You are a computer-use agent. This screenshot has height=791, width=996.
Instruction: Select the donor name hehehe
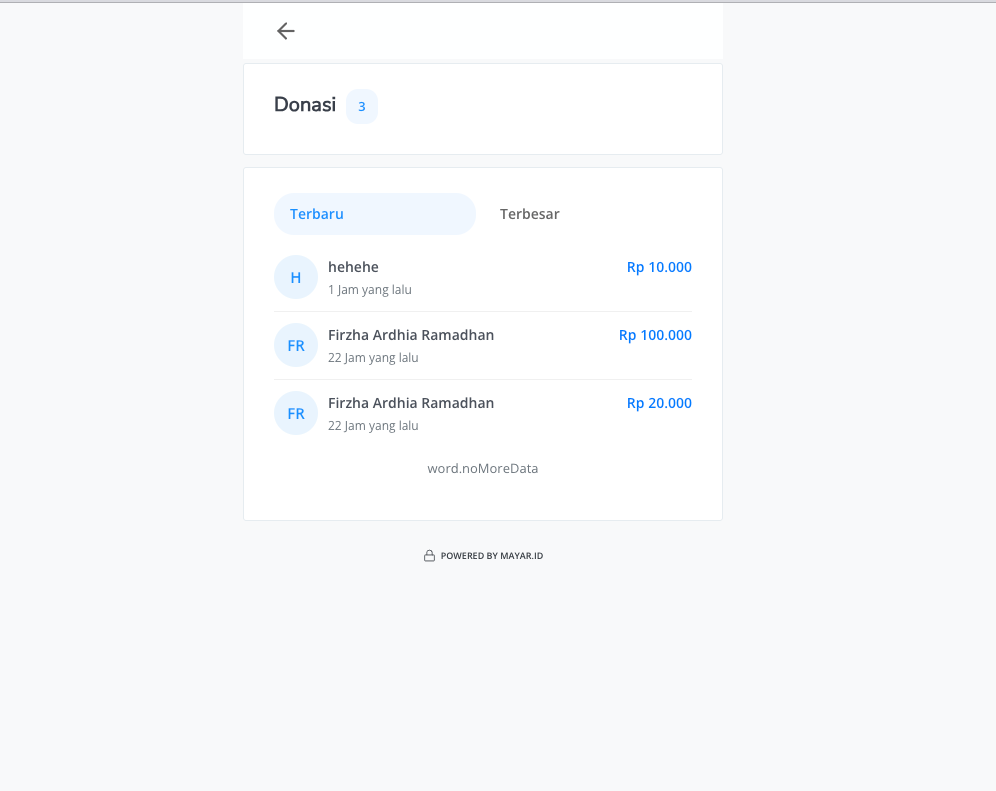pos(353,267)
